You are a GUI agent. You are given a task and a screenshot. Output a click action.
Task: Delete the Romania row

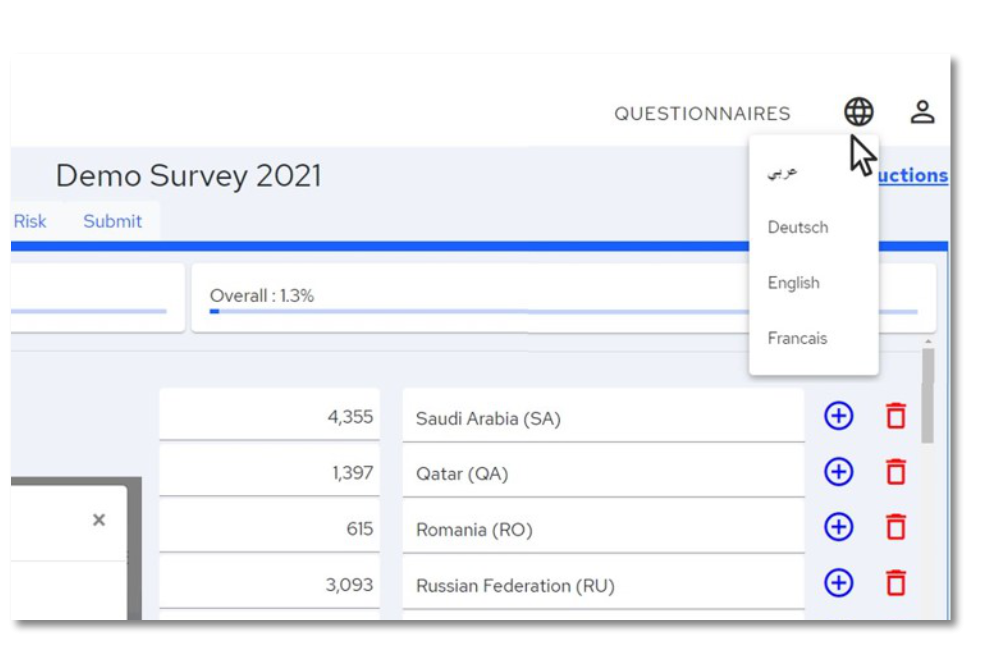click(896, 527)
